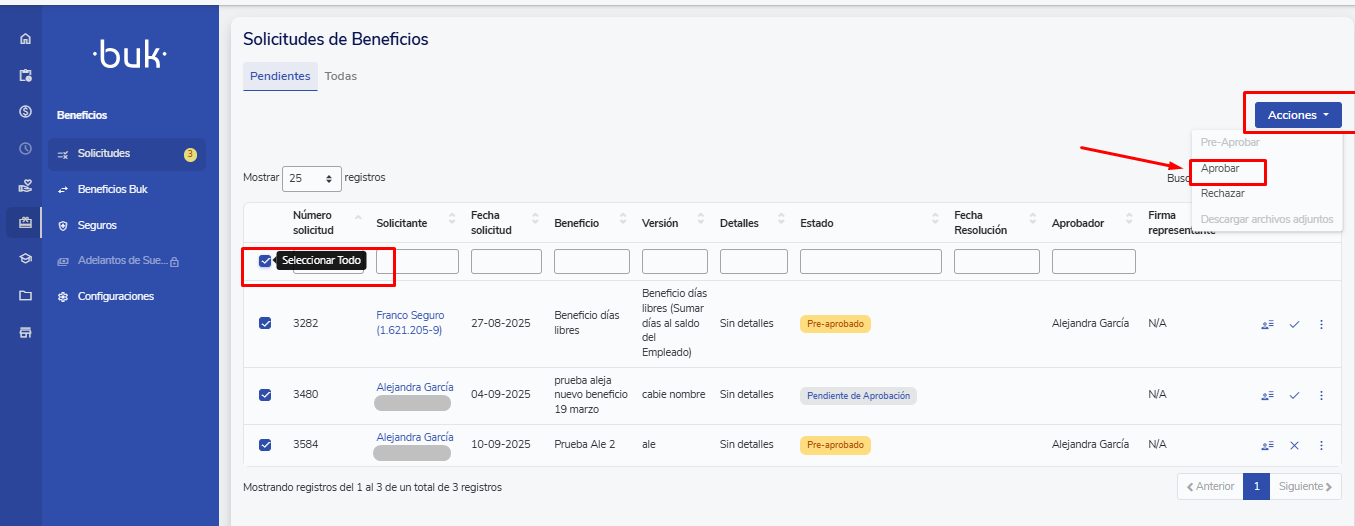Click the store icon at sidebar bottom

coord(25,332)
